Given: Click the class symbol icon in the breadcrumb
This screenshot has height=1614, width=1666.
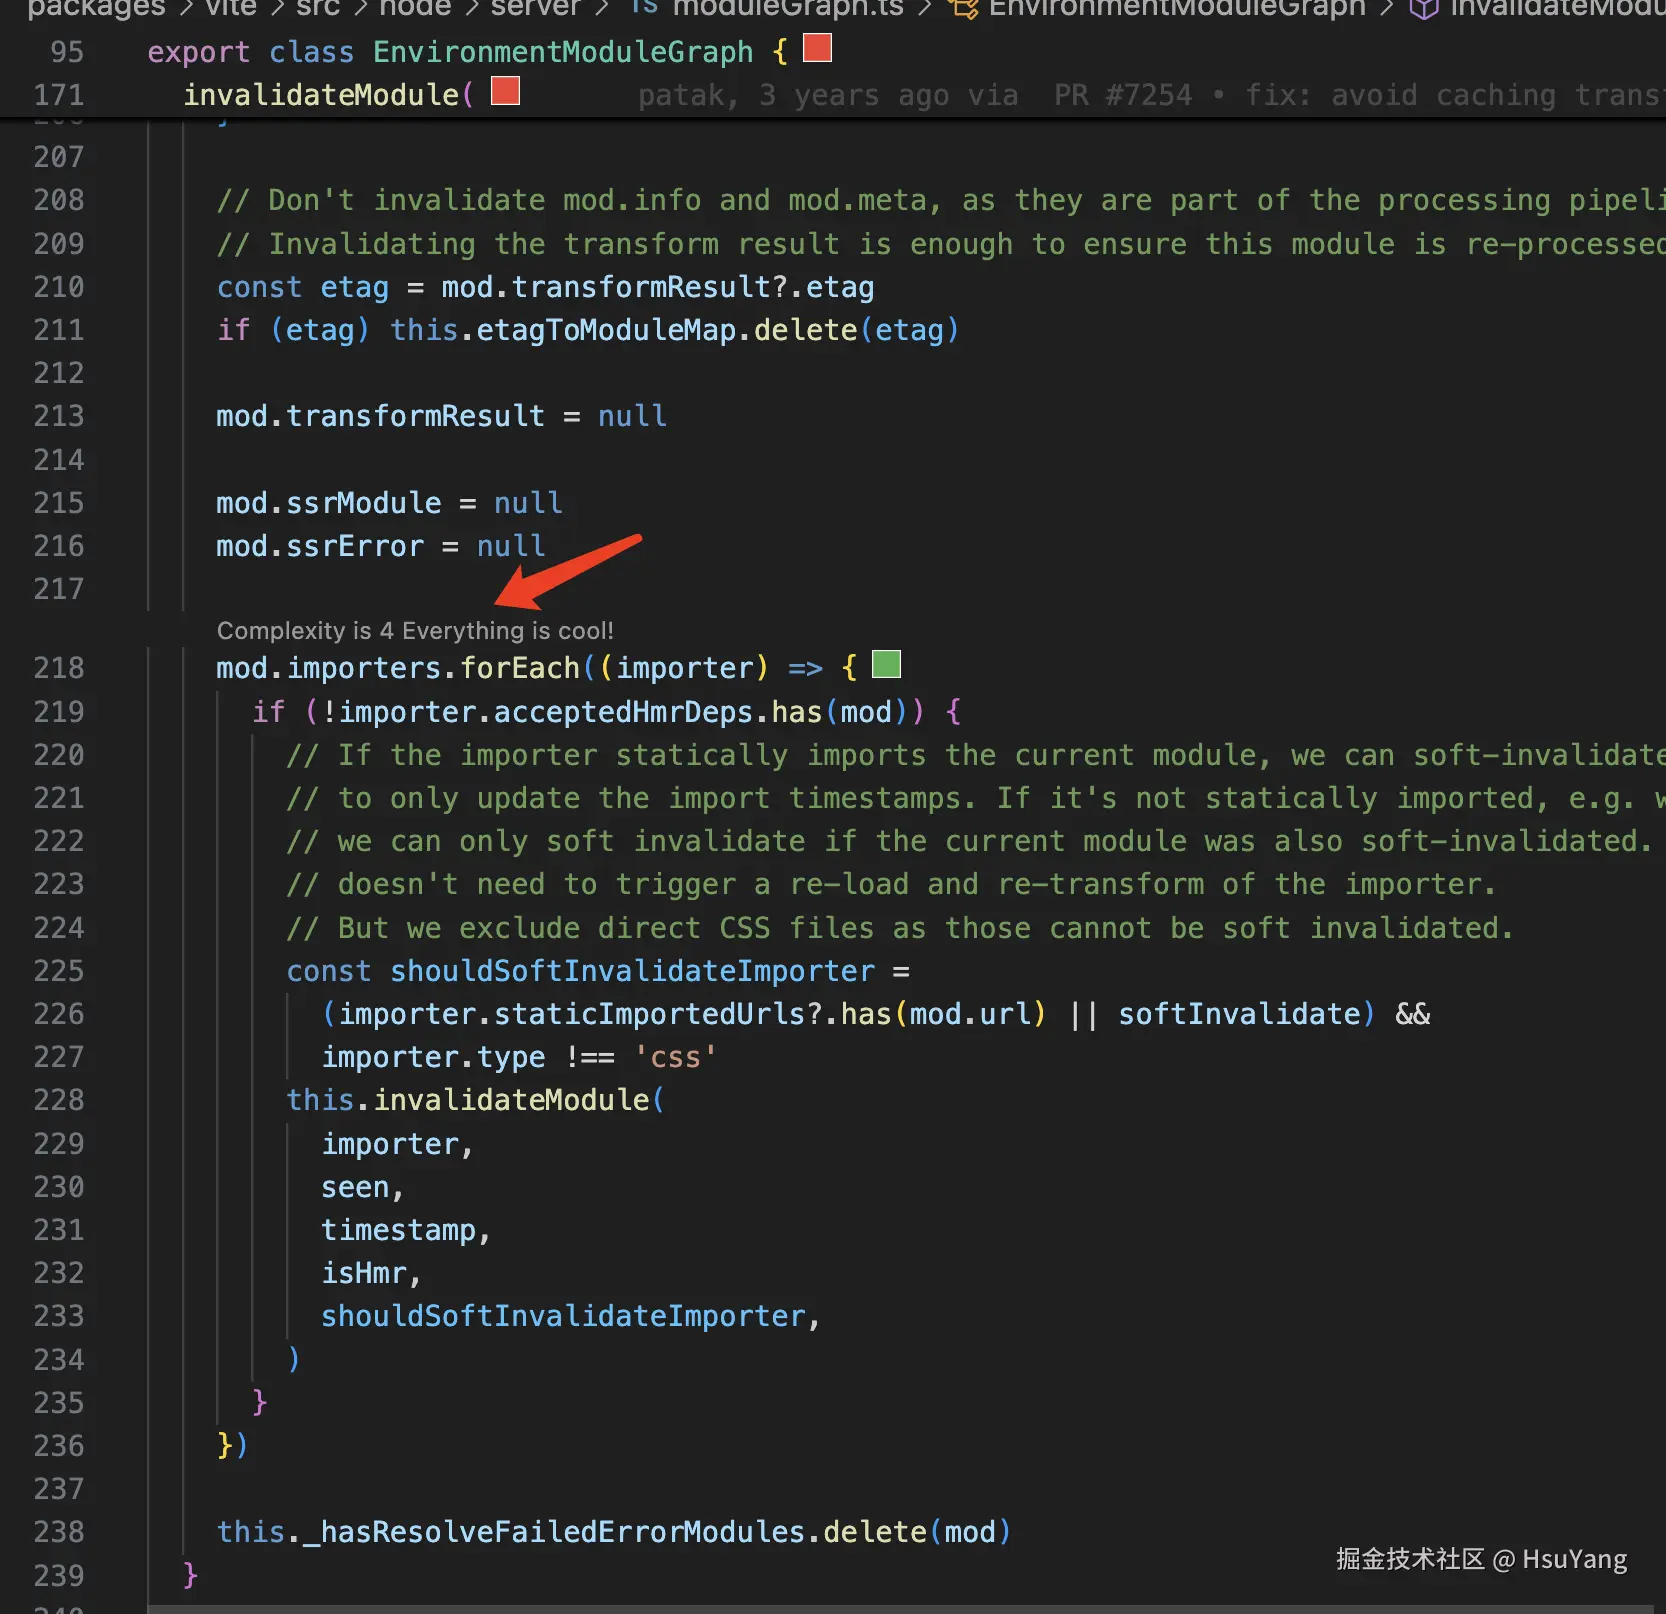Looking at the screenshot, I should [x=963, y=8].
